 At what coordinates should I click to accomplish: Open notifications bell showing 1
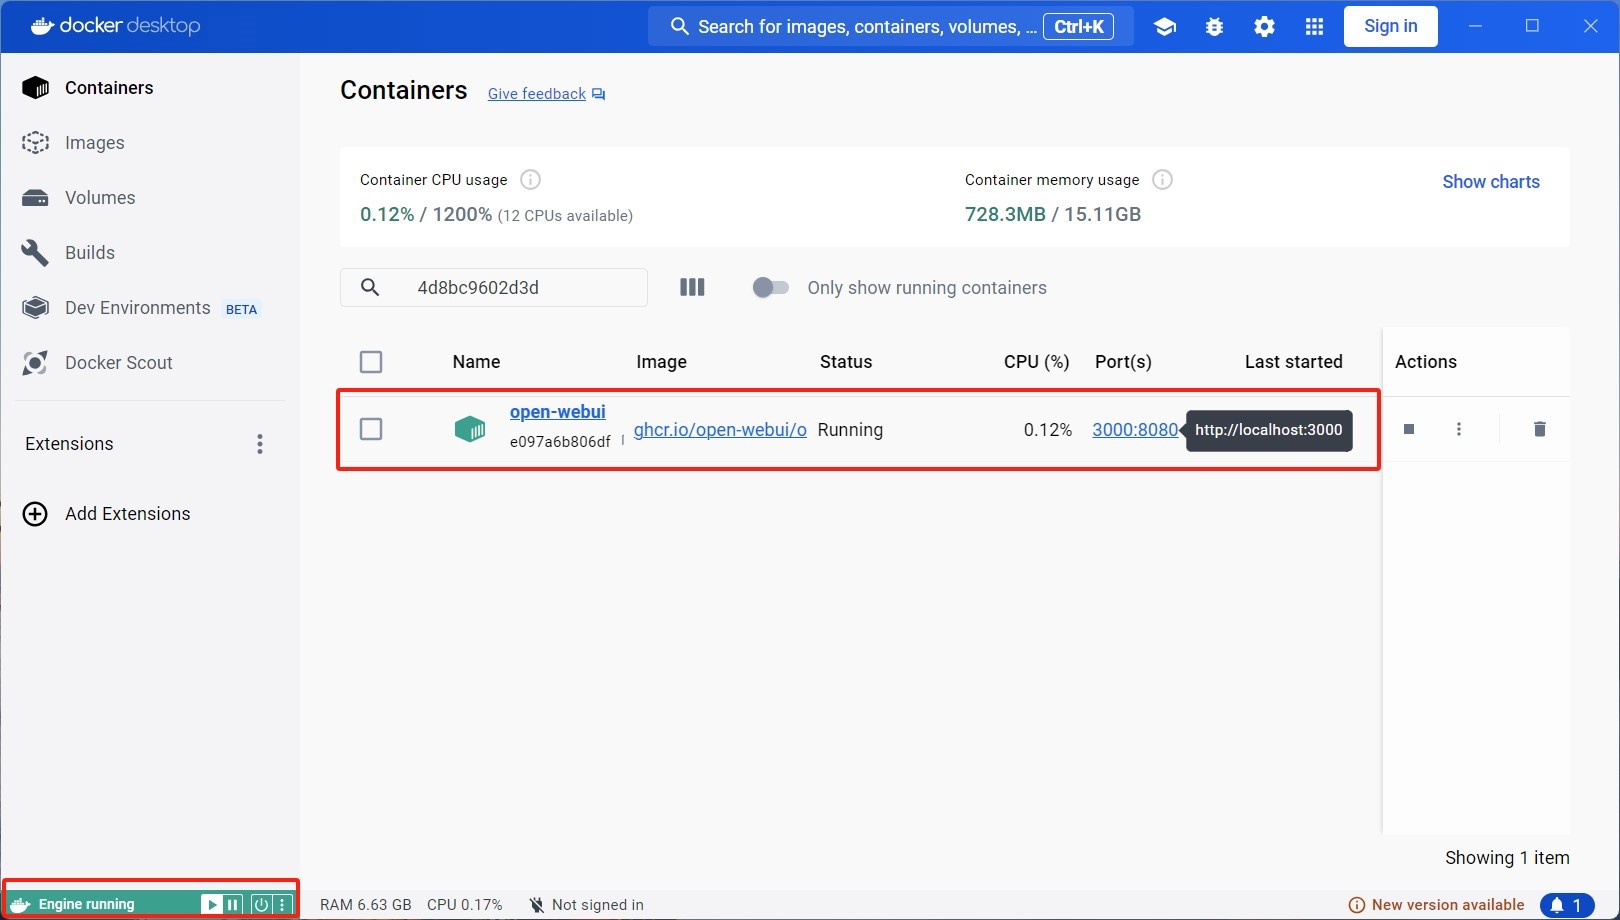pyautogui.click(x=1567, y=905)
